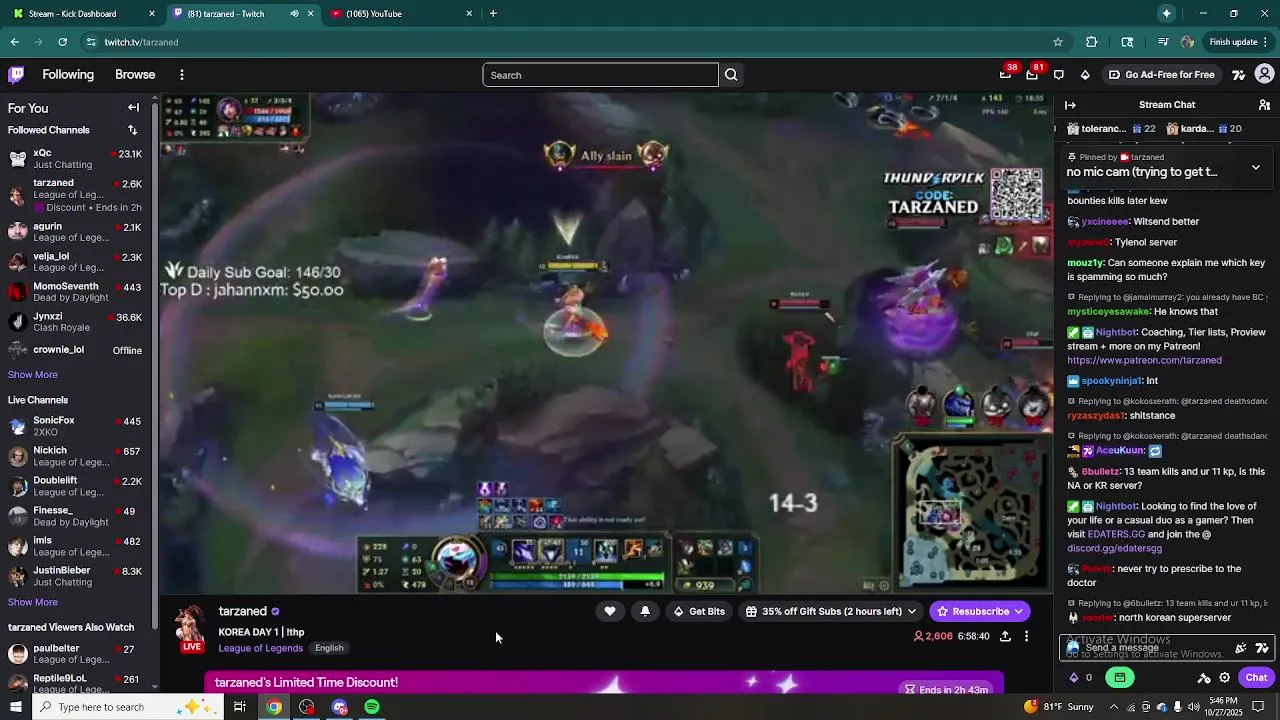This screenshot has width=1280, height=720.
Task: Close the tarzaned Twitch tab
Action: click(x=310, y=14)
